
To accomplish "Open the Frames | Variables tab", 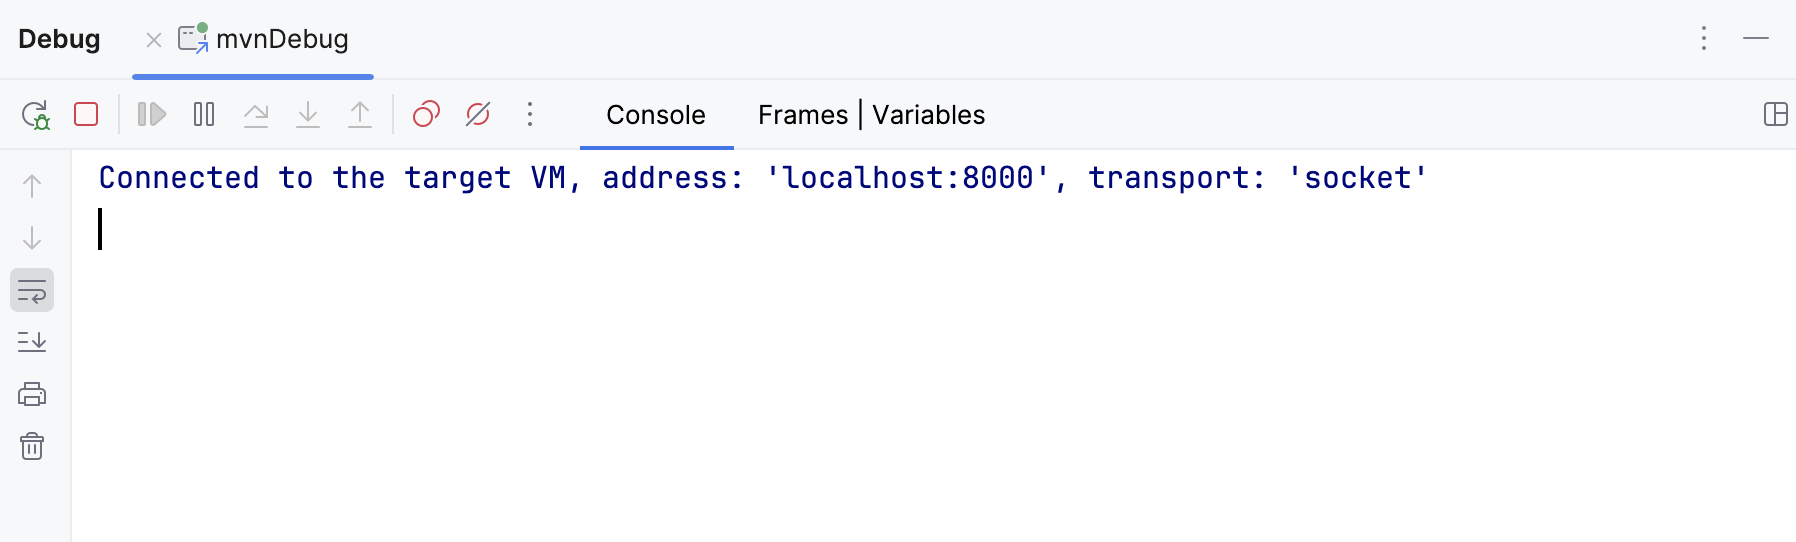I will point(871,115).
